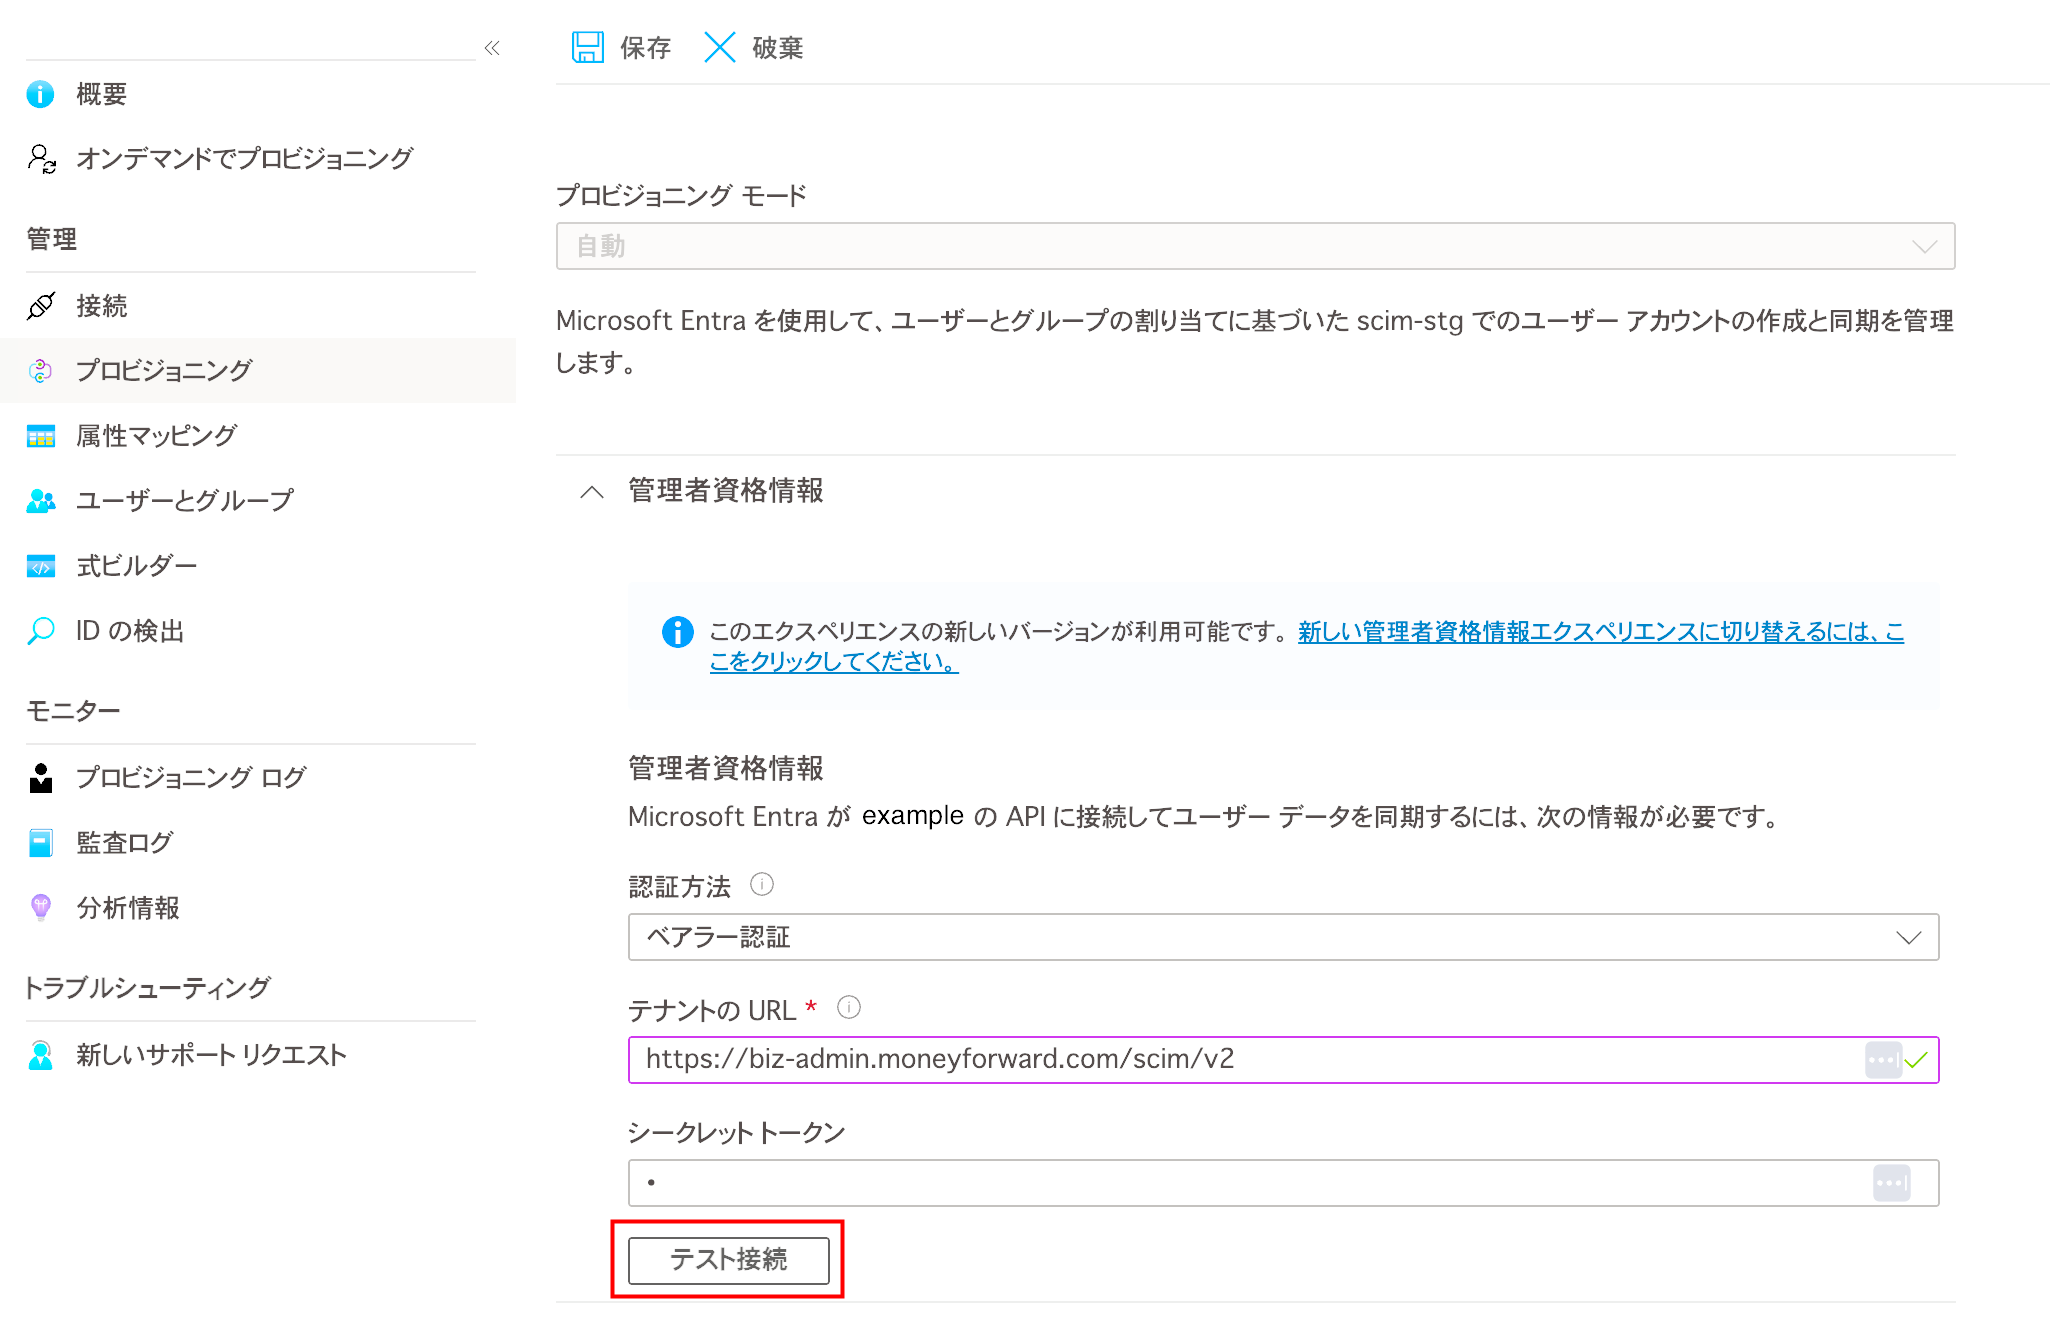
Task: Click the 概要 info icon
Action: (40, 94)
